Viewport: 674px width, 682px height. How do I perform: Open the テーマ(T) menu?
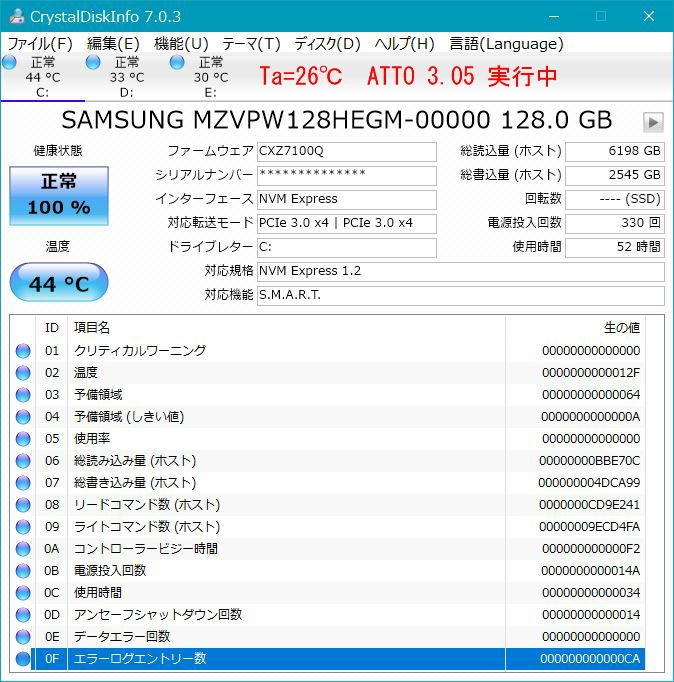pyautogui.click(x=251, y=43)
